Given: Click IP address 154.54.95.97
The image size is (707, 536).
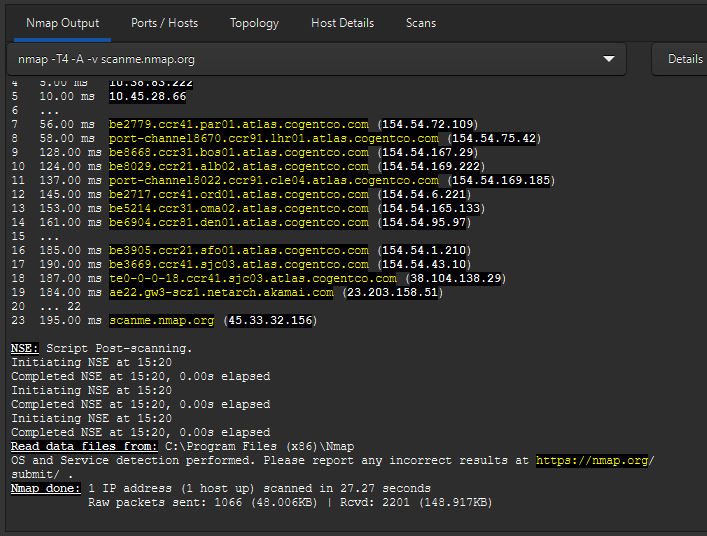Looking at the screenshot, I should click(x=424, y=222).
